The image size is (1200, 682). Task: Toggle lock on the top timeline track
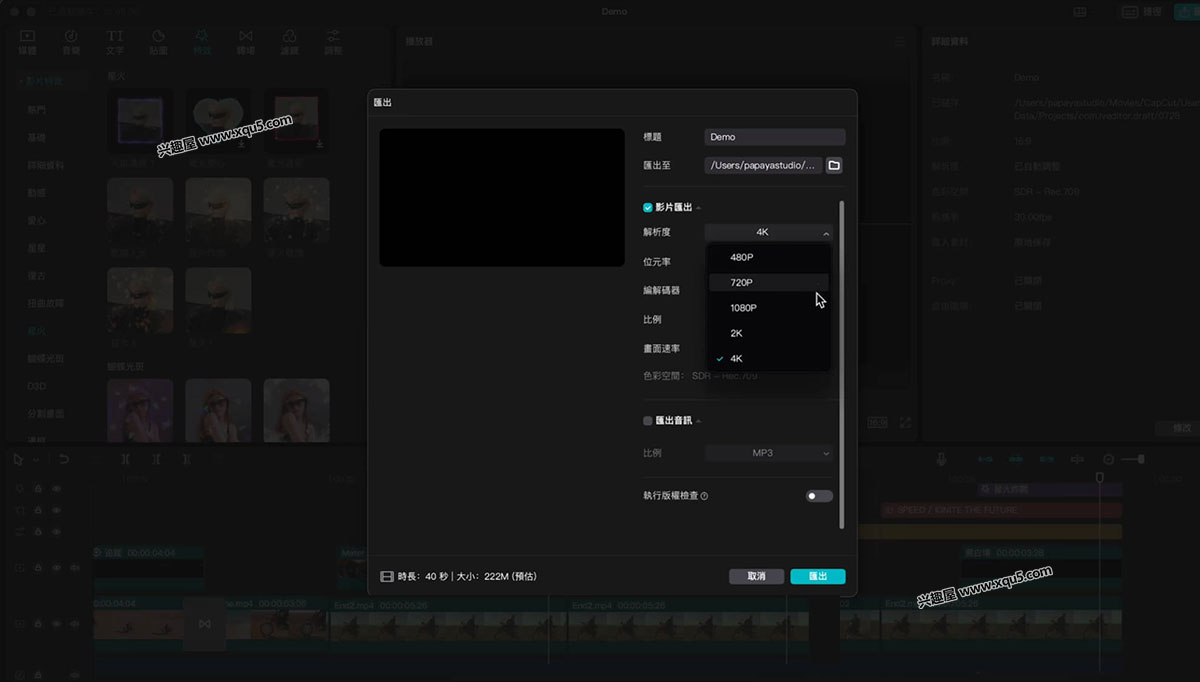click(x=38, y=489)
